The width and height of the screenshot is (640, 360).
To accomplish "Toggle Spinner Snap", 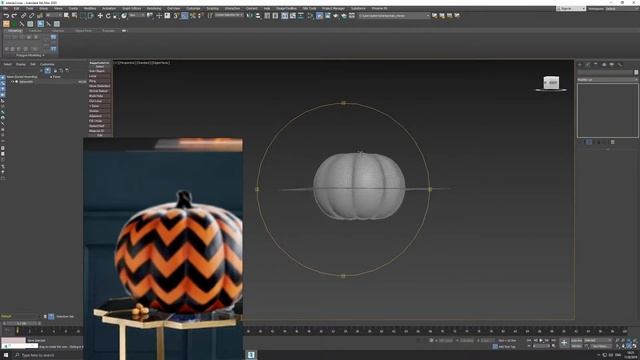I will point(200,16).
